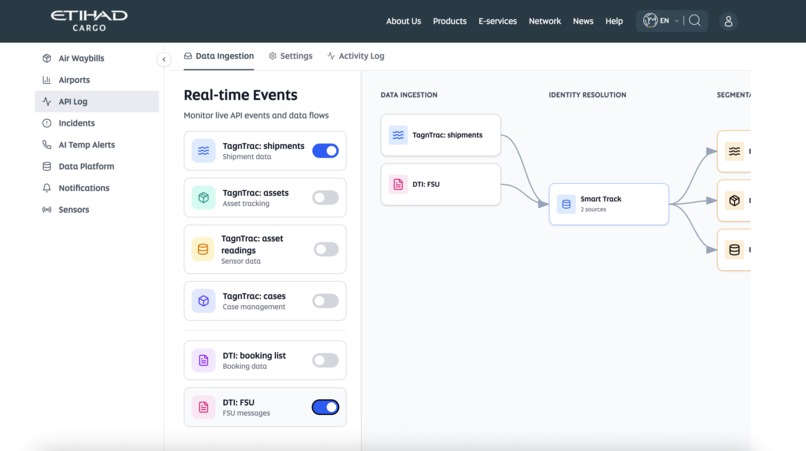Click the globe language icon
806x451 pixels.
coord(650,21)
